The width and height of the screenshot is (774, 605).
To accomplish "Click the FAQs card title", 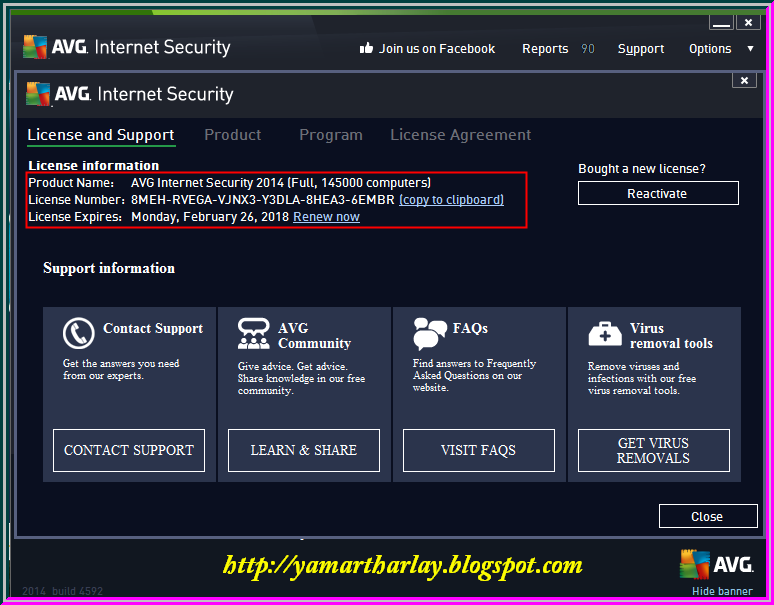I will [x=470, y=328].
